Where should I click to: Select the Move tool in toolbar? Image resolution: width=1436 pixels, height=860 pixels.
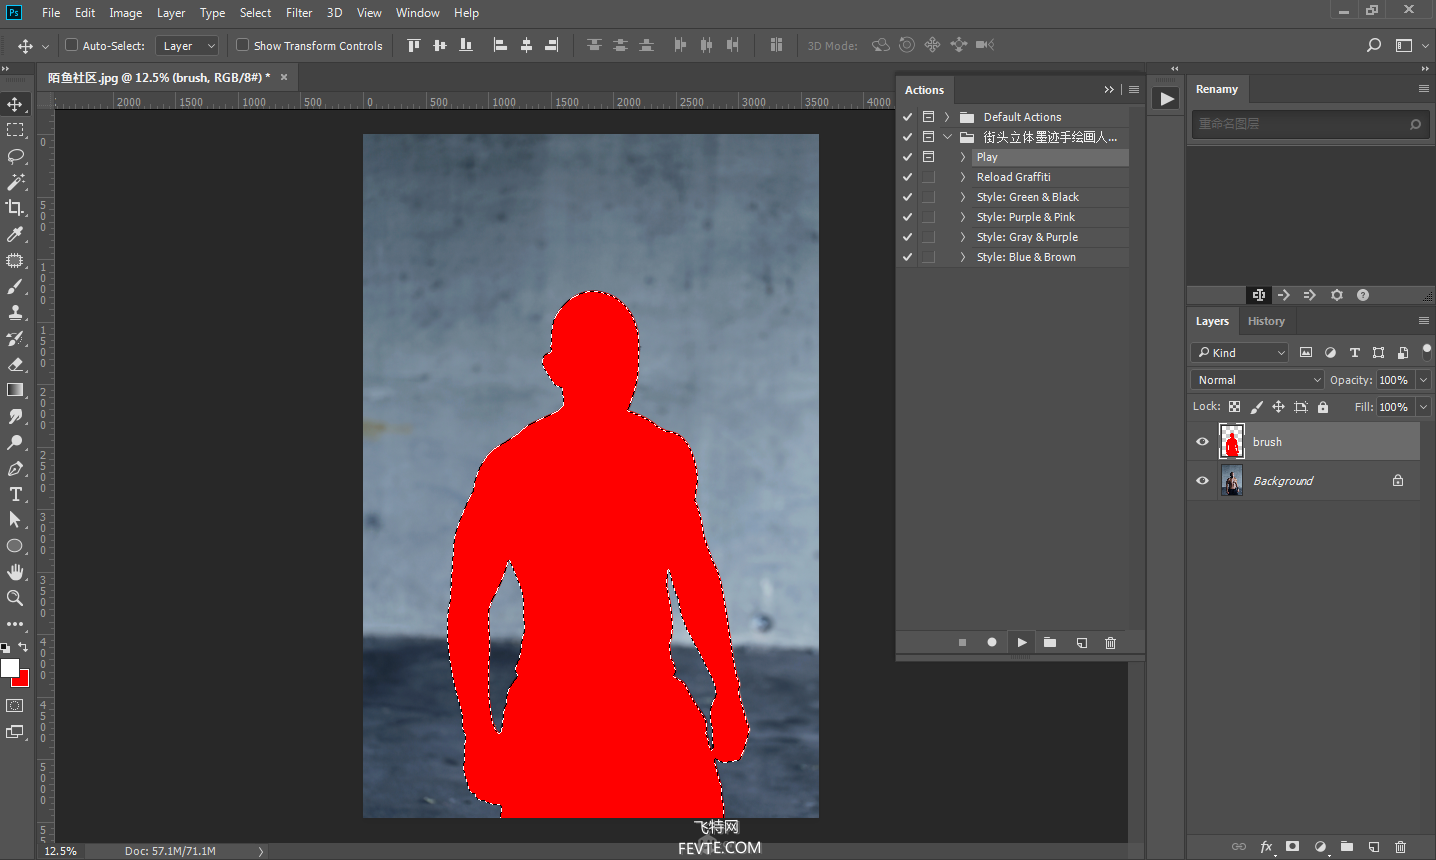pos(15,104)
